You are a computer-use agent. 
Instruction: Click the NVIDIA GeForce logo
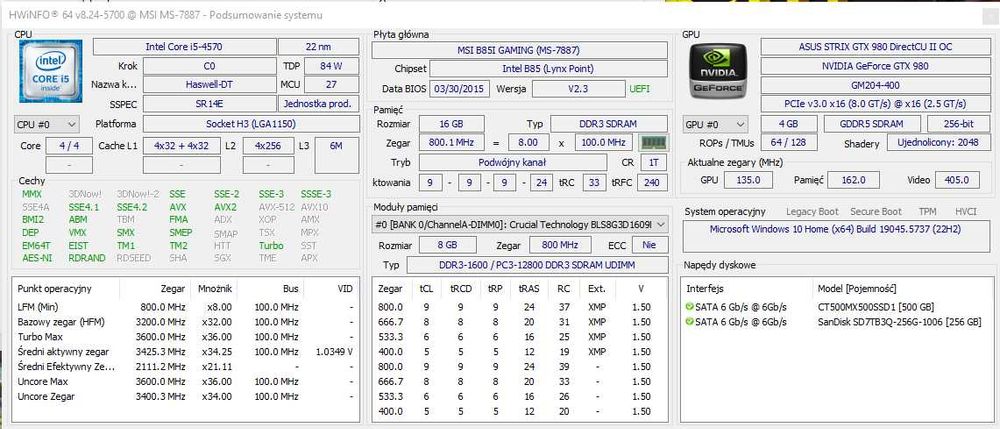[x=716, y=72]
